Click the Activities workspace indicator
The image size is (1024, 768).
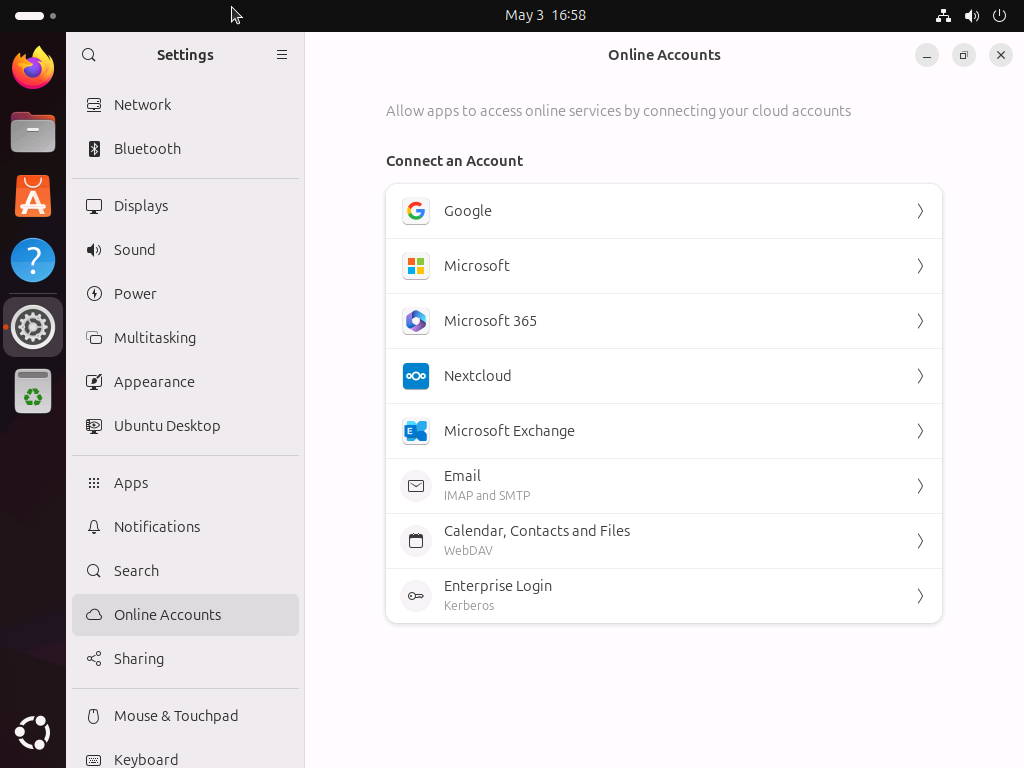35,16
